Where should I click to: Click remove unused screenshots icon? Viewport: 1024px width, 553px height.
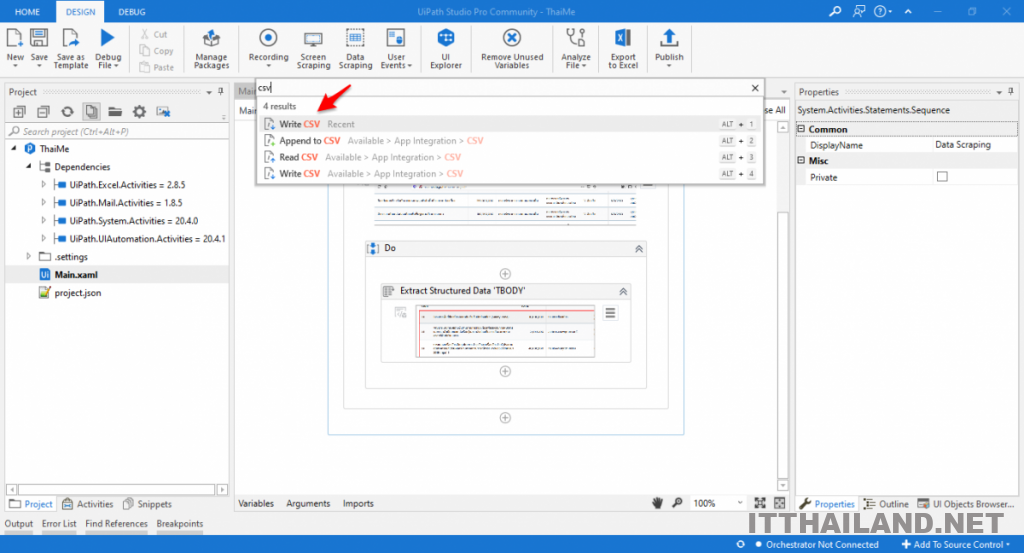click(163, 112)
